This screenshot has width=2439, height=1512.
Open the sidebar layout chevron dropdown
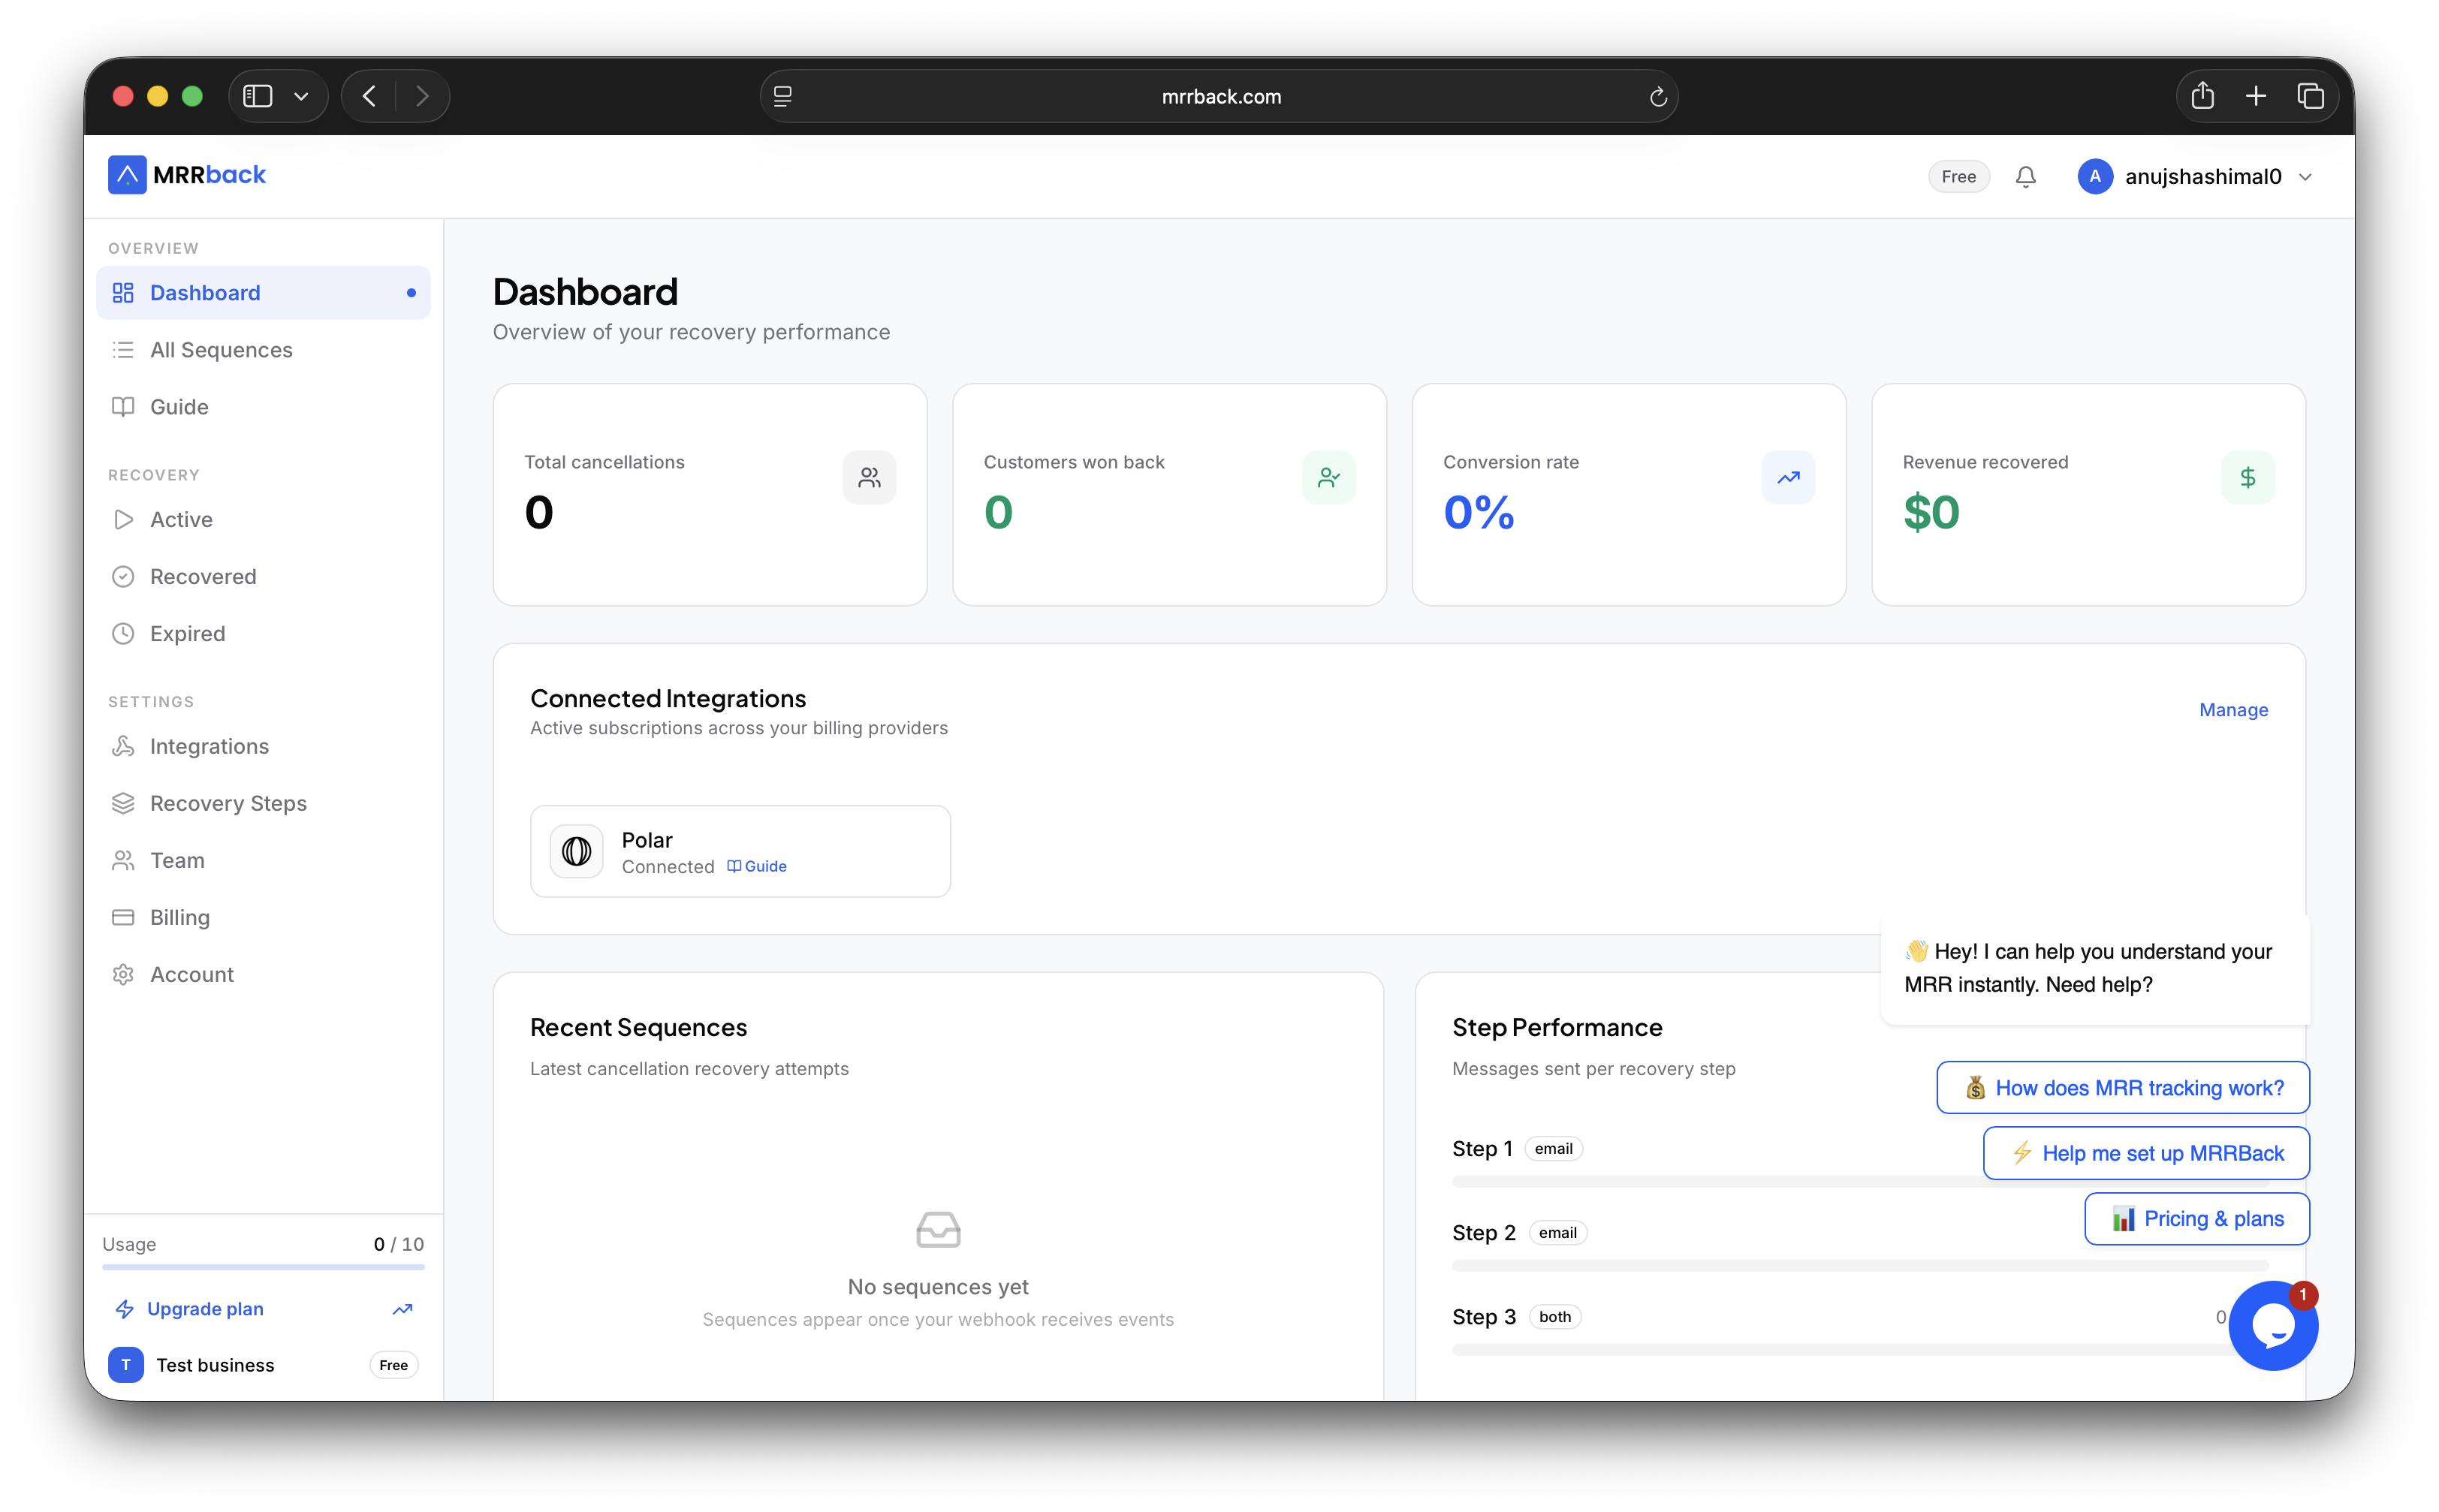(x=301, y=96)
